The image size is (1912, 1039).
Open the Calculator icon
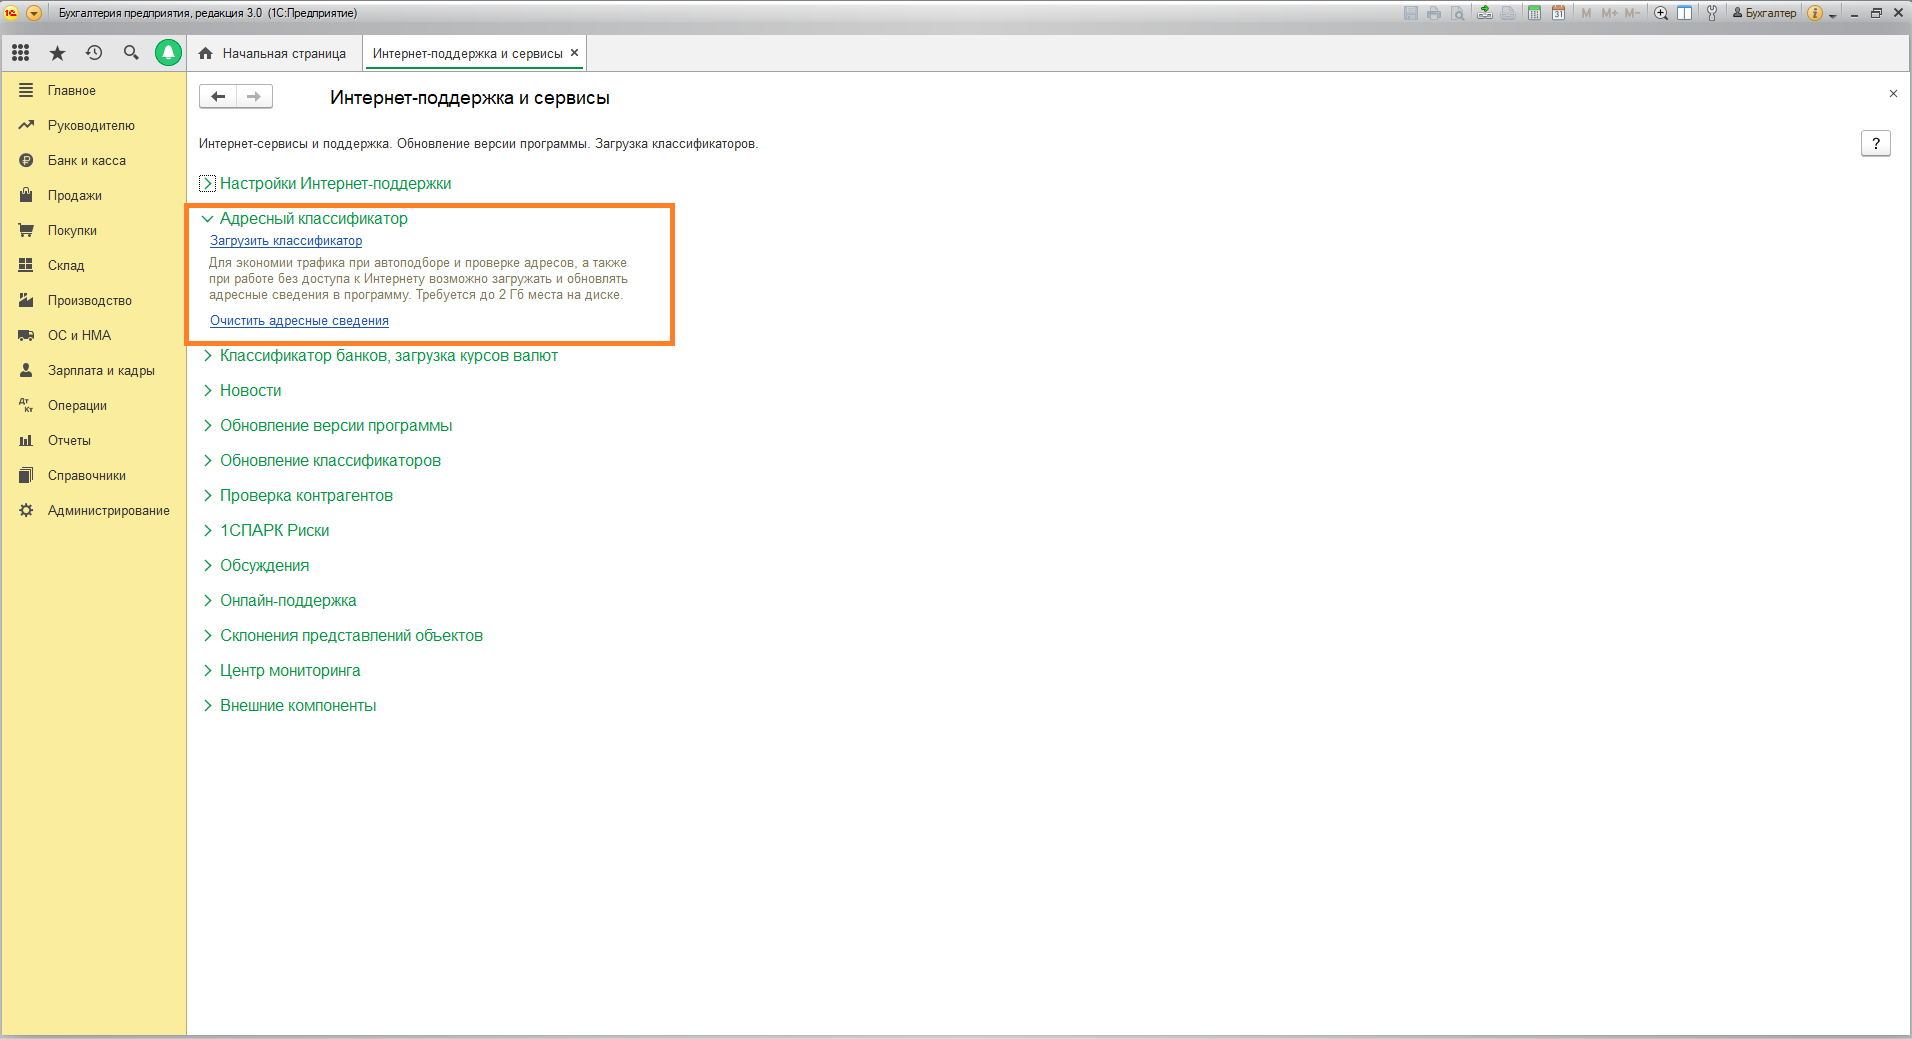pos(1534,13)
